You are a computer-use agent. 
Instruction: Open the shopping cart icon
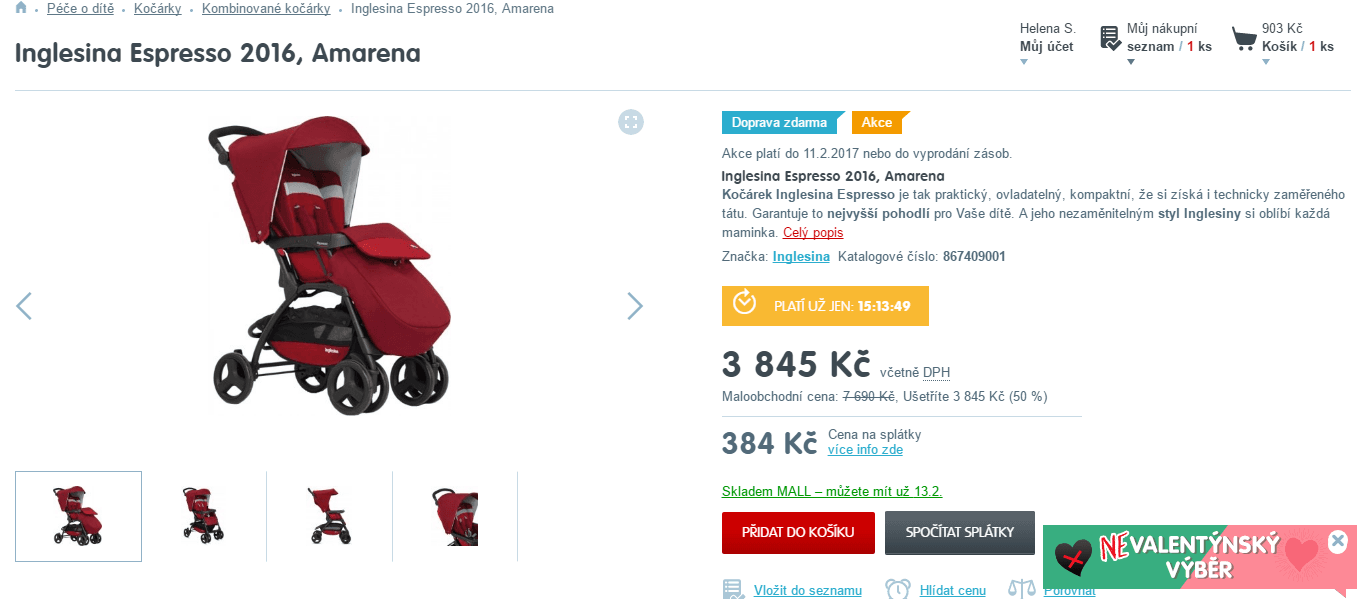(x=1244, y=39)
